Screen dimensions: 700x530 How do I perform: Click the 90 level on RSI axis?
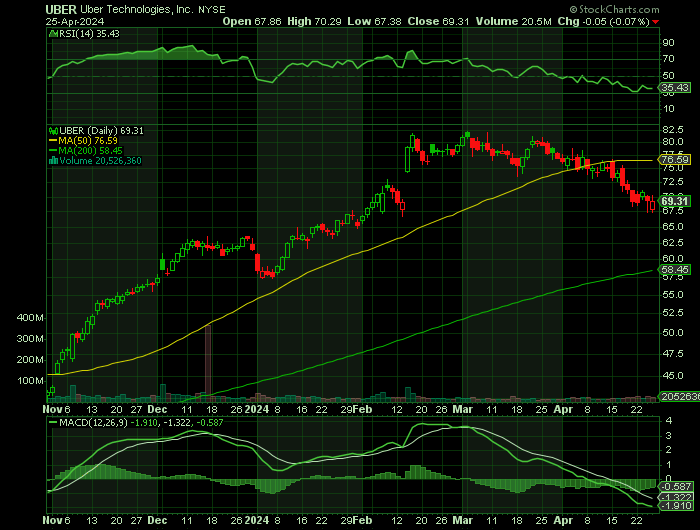click(669, 43)
